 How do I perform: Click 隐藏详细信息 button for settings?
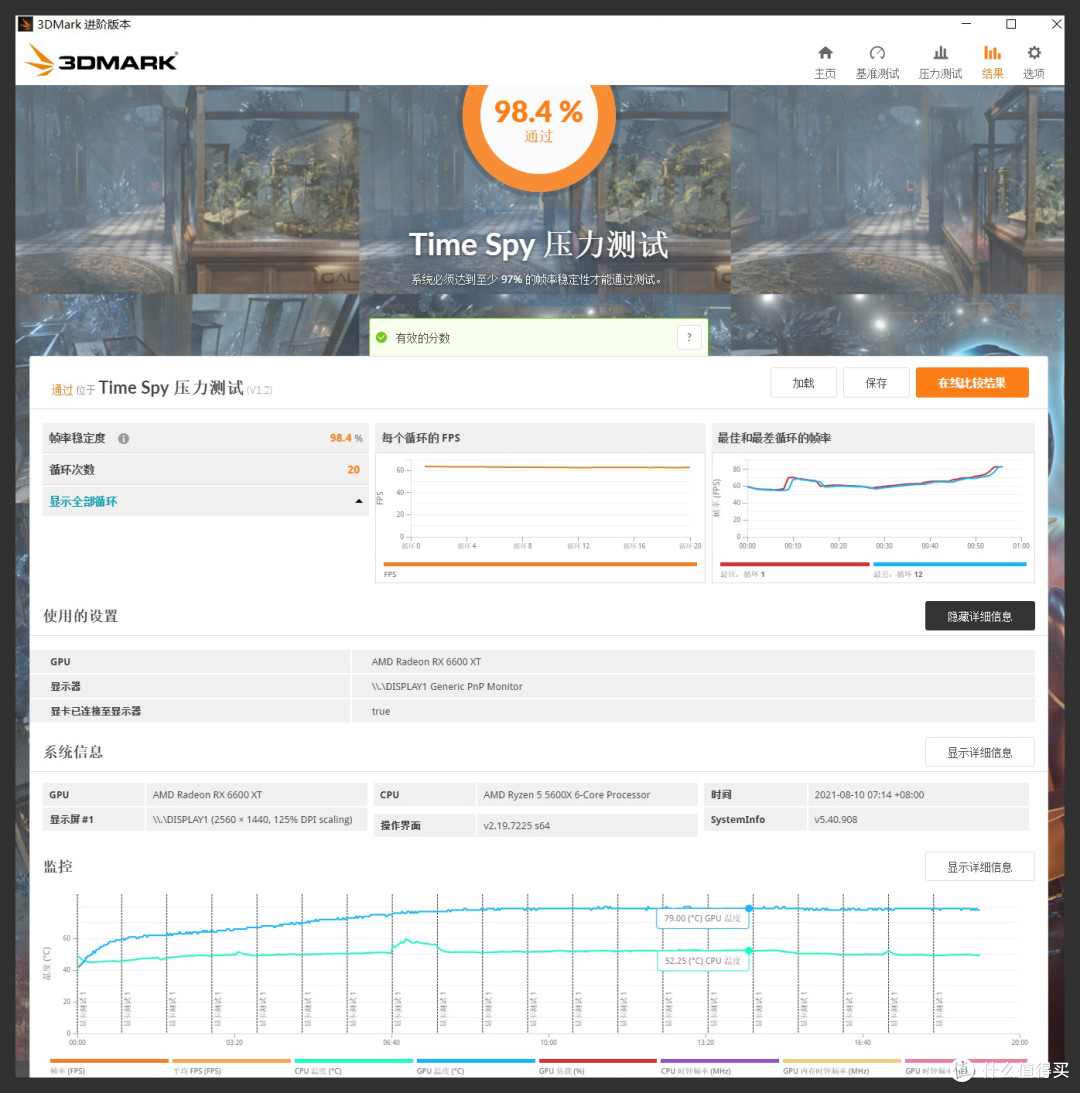(980, 616)
